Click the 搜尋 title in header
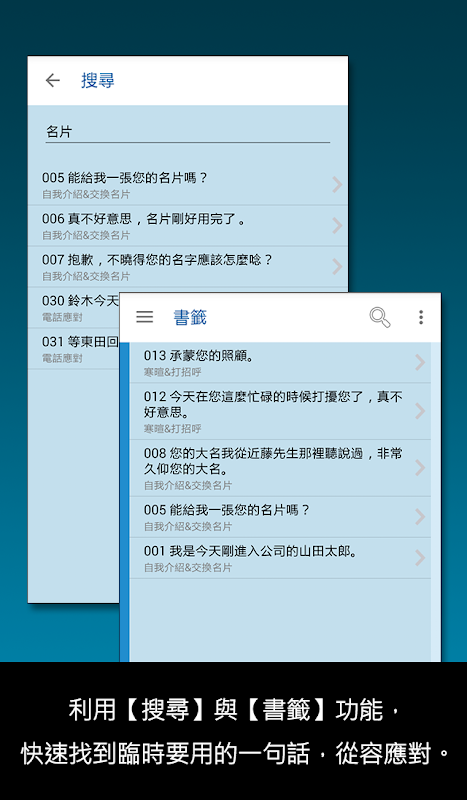The width and height of the screenshot is (467, 800). (x=97, y=81)
